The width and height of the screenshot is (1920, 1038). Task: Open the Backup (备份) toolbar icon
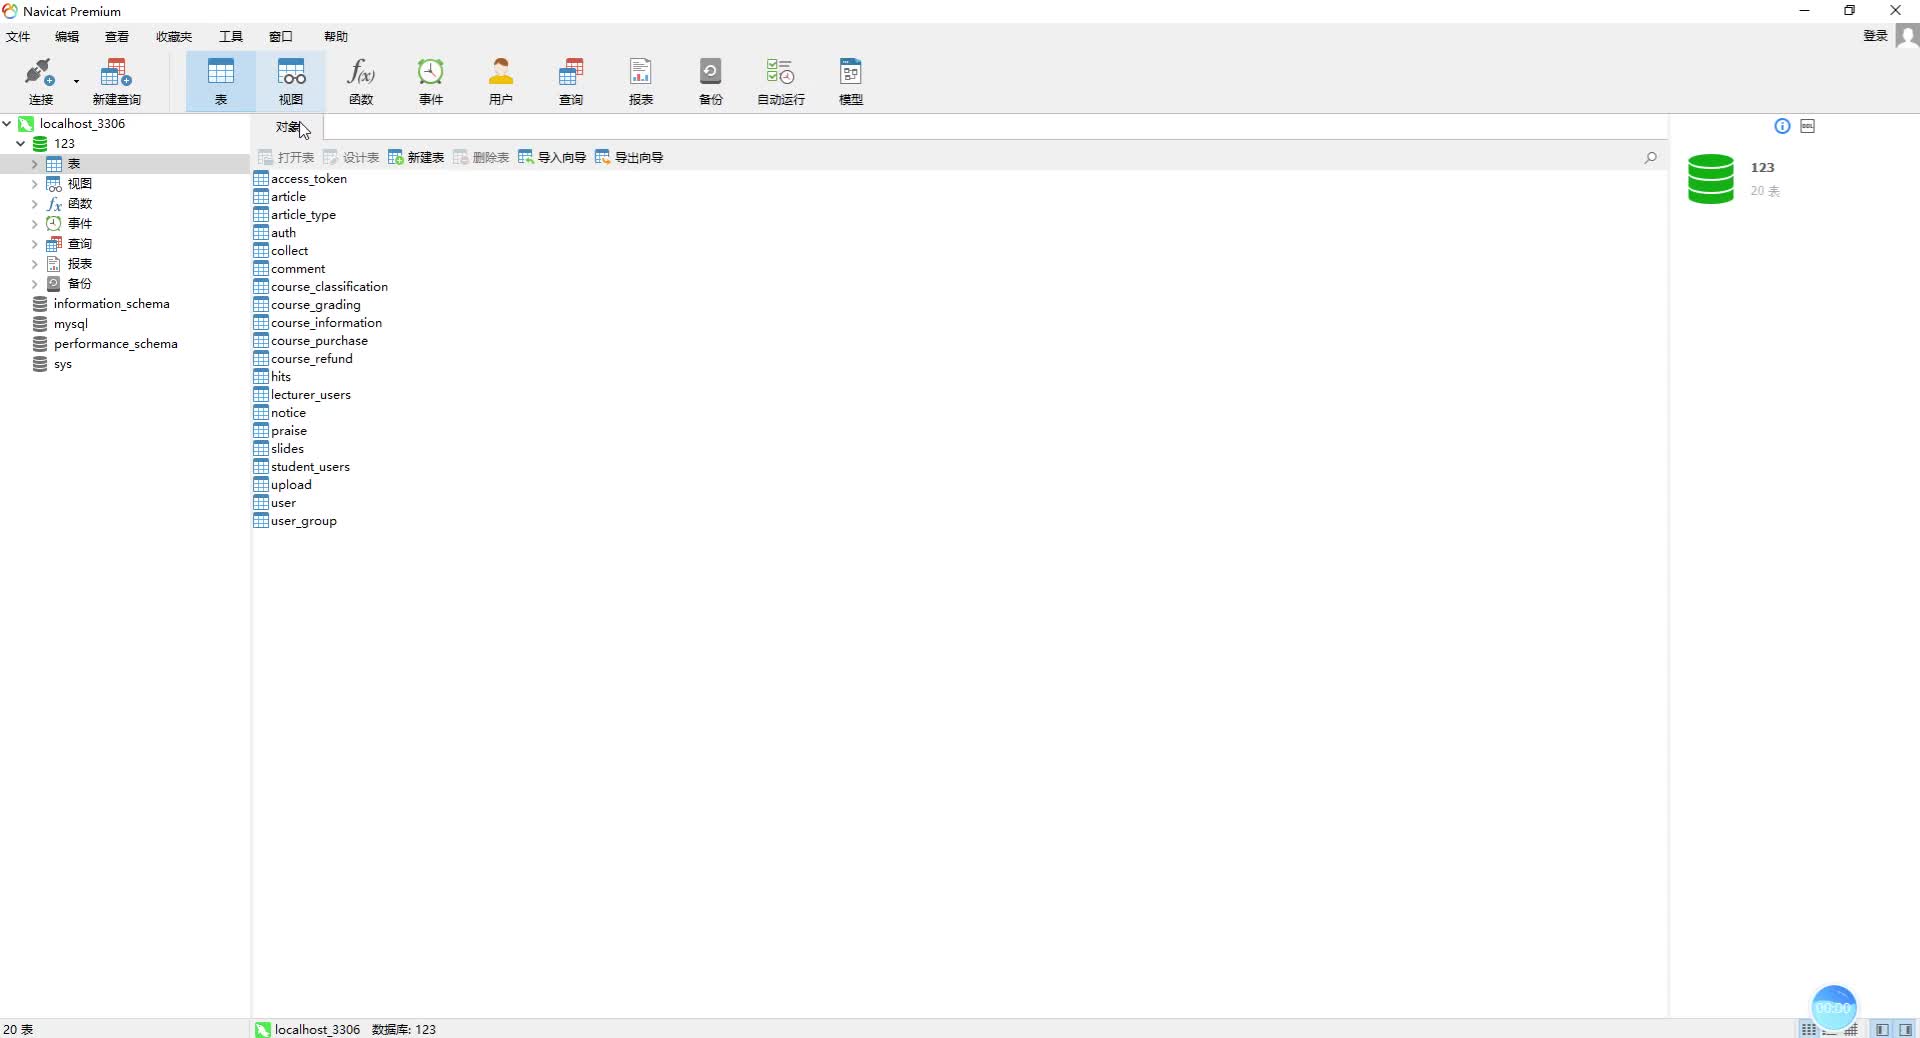(x=711, y=81)
